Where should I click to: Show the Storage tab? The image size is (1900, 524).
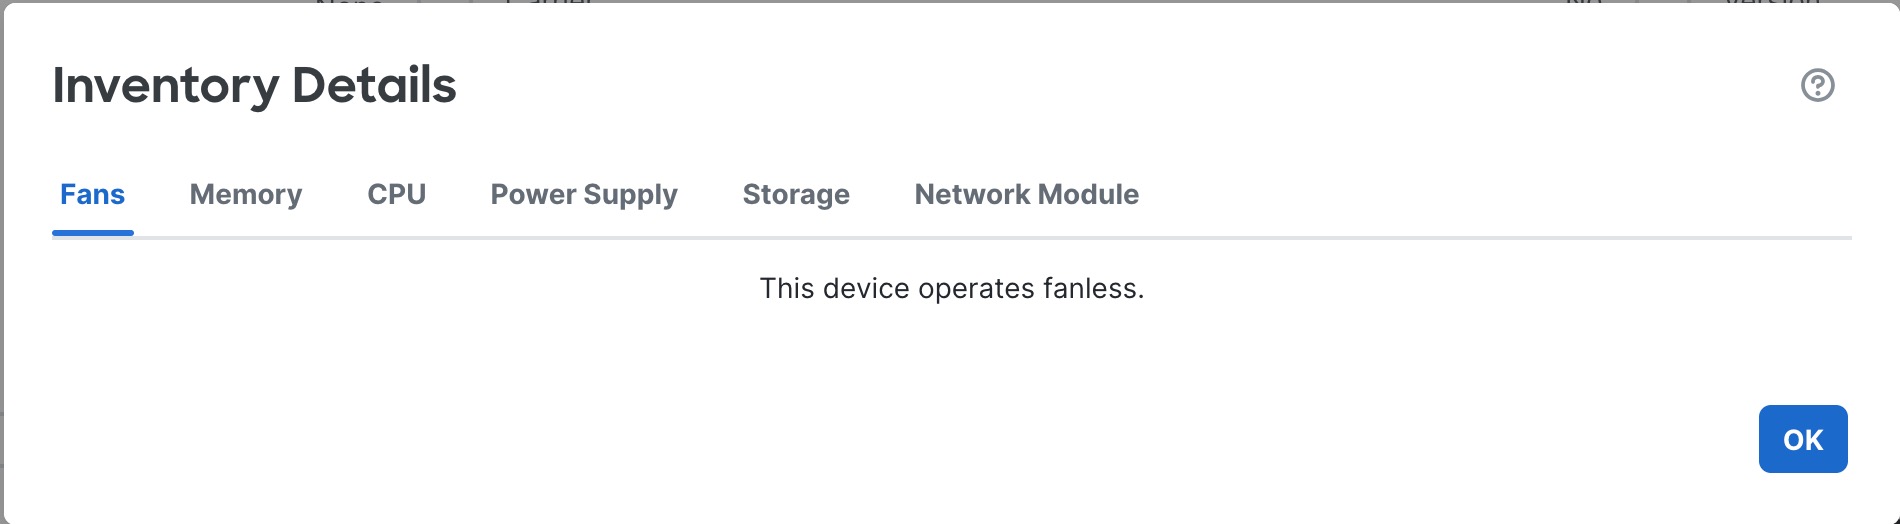796,194
